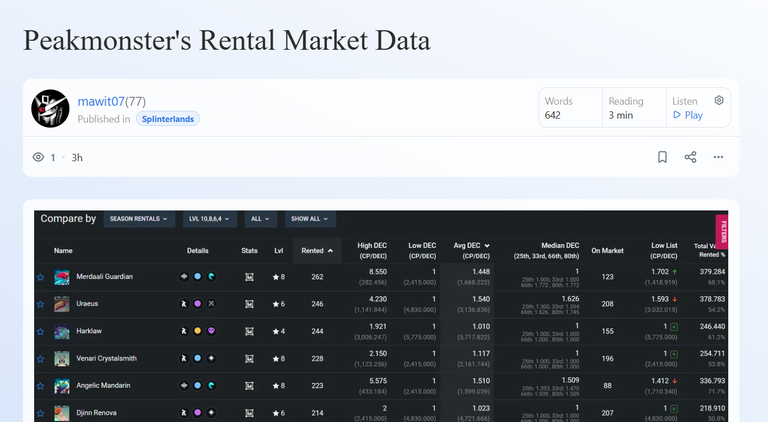View Djinn Renova stats icon
The width and height of the screenshot is (768, 422).
pyautogui.click(x=249, y=413)
